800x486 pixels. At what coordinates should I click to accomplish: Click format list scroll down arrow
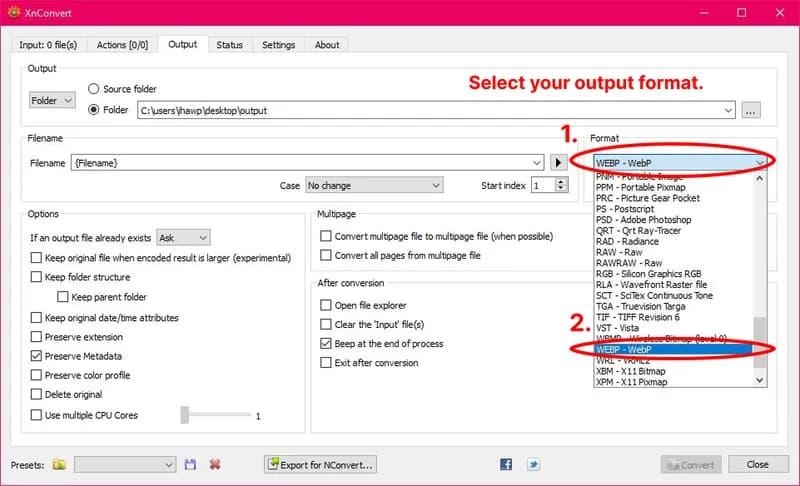pyautogui.click(x=760, y=380)
